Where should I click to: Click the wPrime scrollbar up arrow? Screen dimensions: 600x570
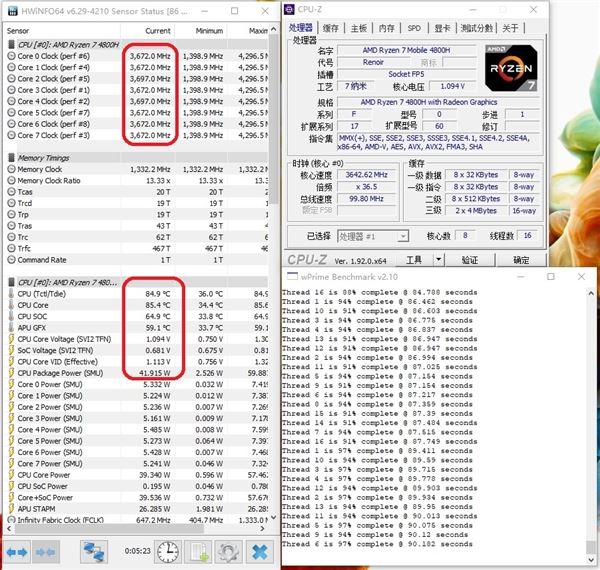pyautogui.click(x=591, y=293)
